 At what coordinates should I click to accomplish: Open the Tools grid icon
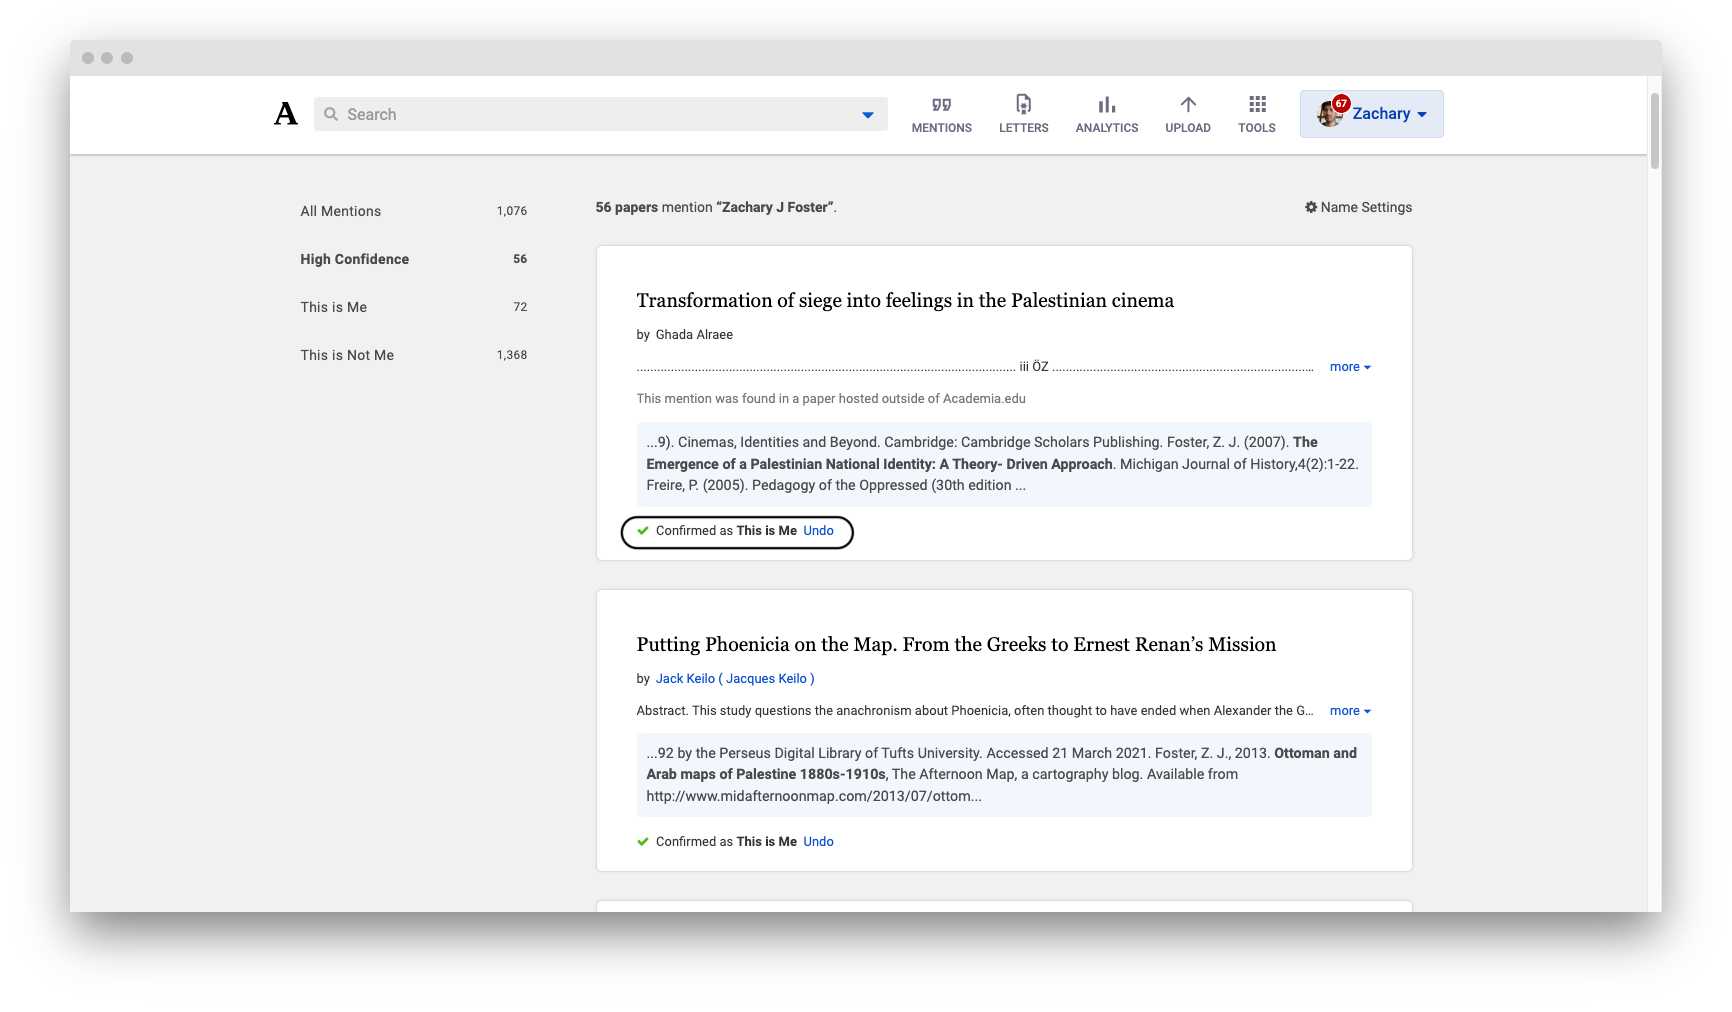click(x=1257, y=104)
